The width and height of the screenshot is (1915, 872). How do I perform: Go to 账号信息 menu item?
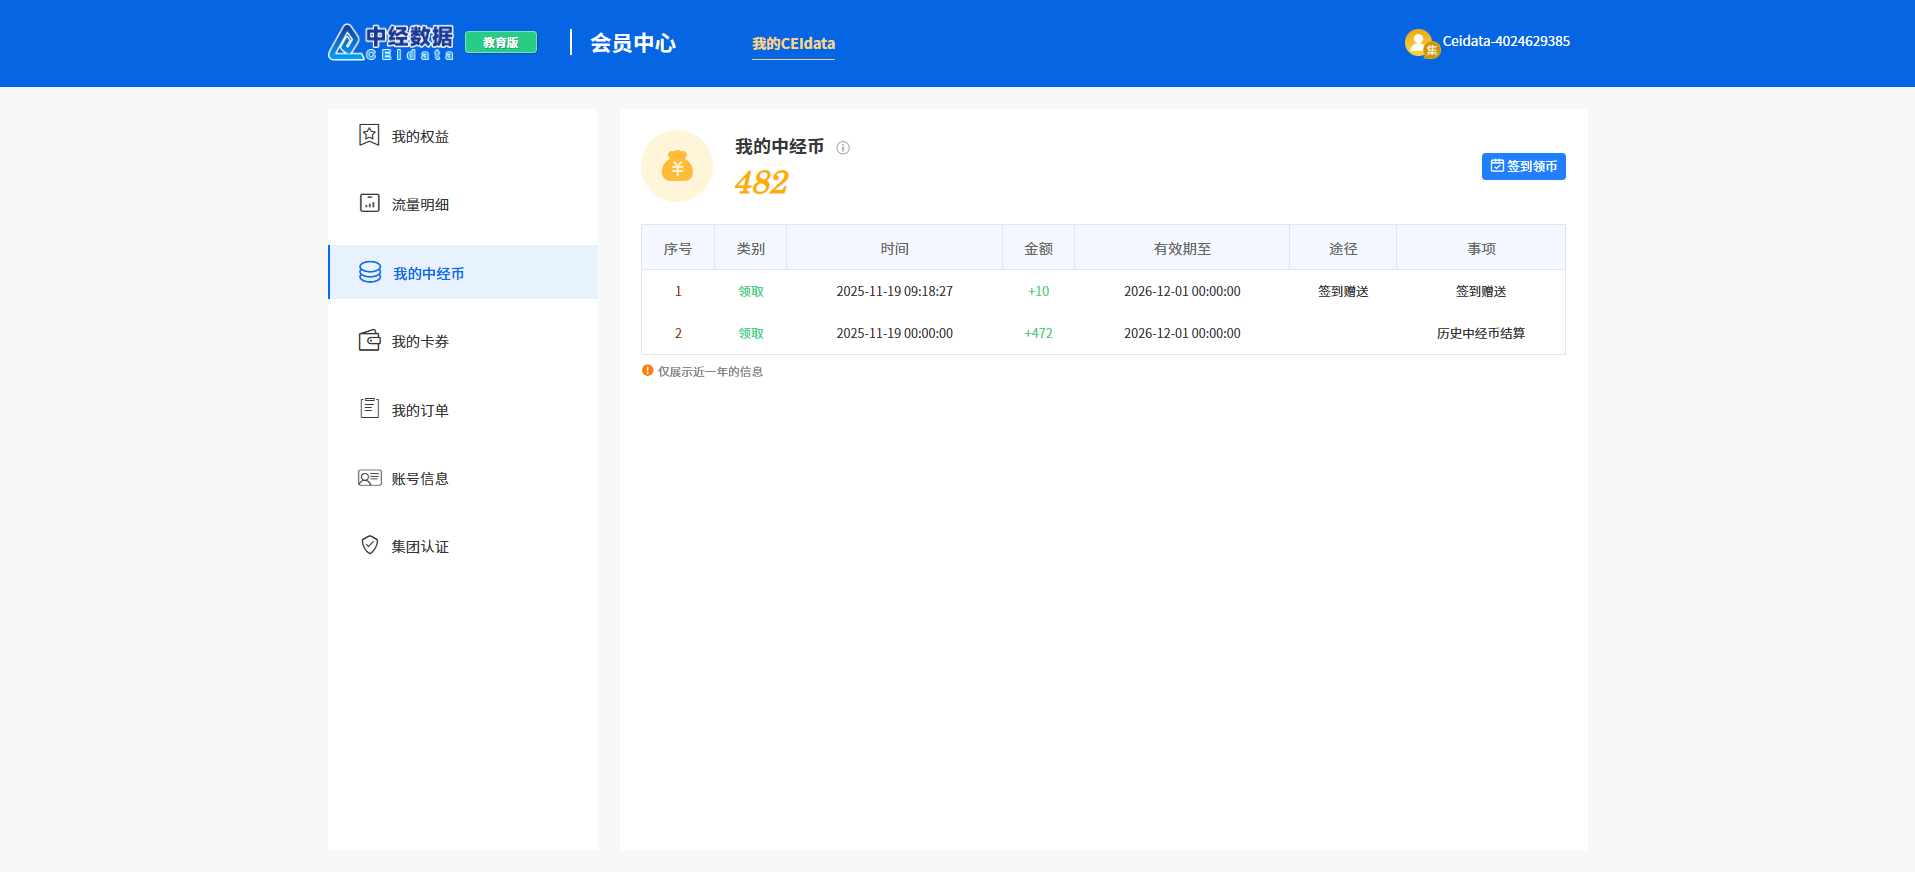pos(420,479)
